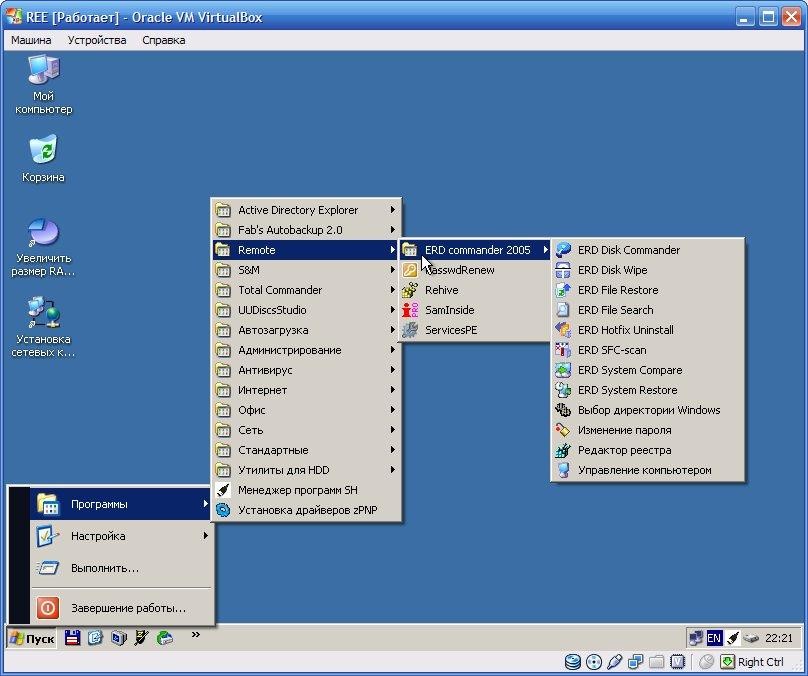Image resolution: width=808 pixels, height=676 pixels.
Task: Launch Изменение пароля tool
Action: point(647,430)
